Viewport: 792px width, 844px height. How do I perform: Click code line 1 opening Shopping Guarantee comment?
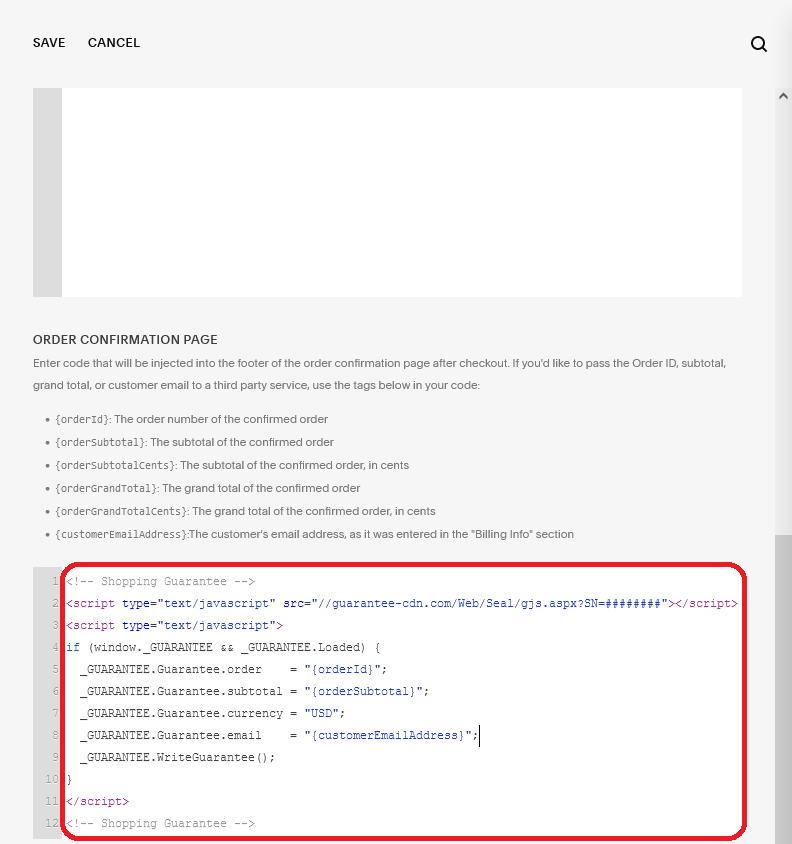coord(160,581)
